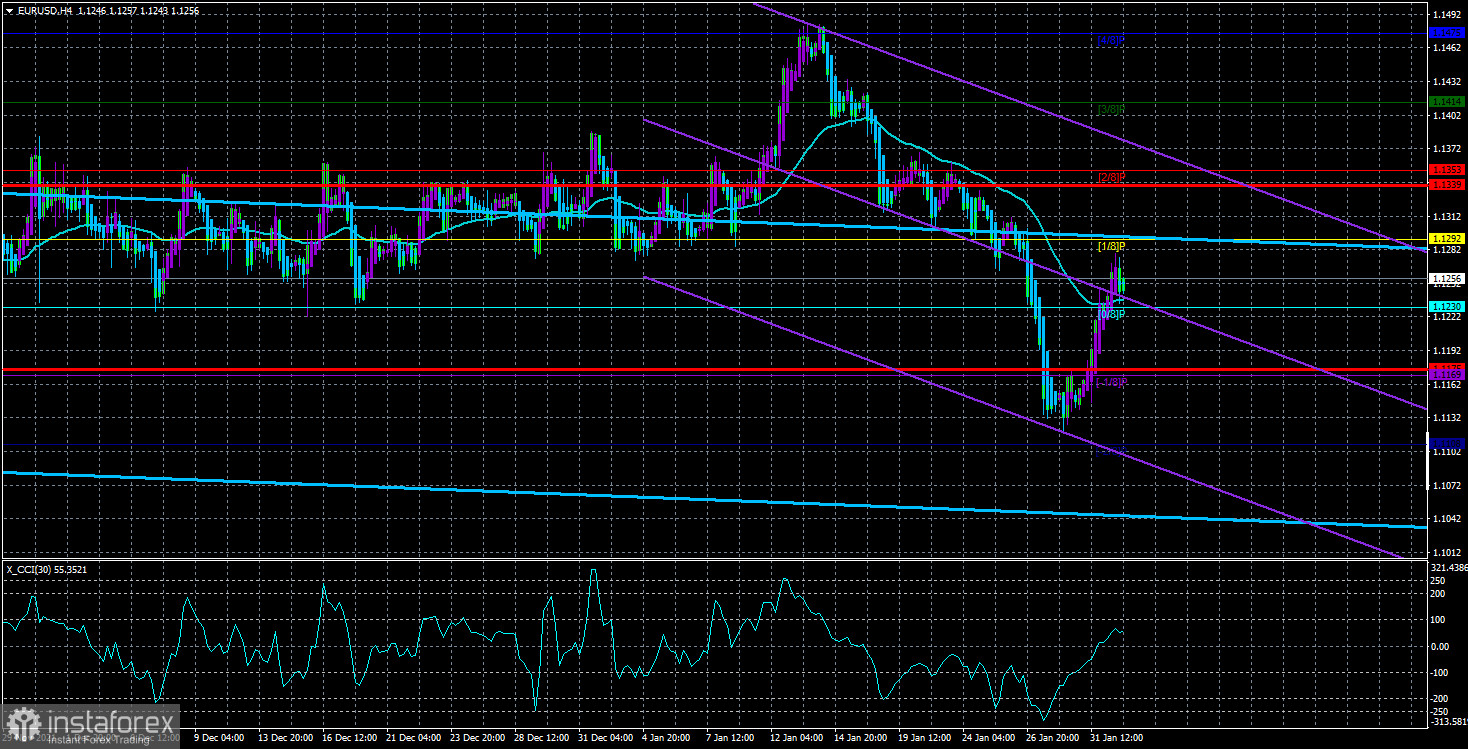Click the 1.1222 price axis value
Viewport: 1468px width, 749px height.
pos(1447,318)
